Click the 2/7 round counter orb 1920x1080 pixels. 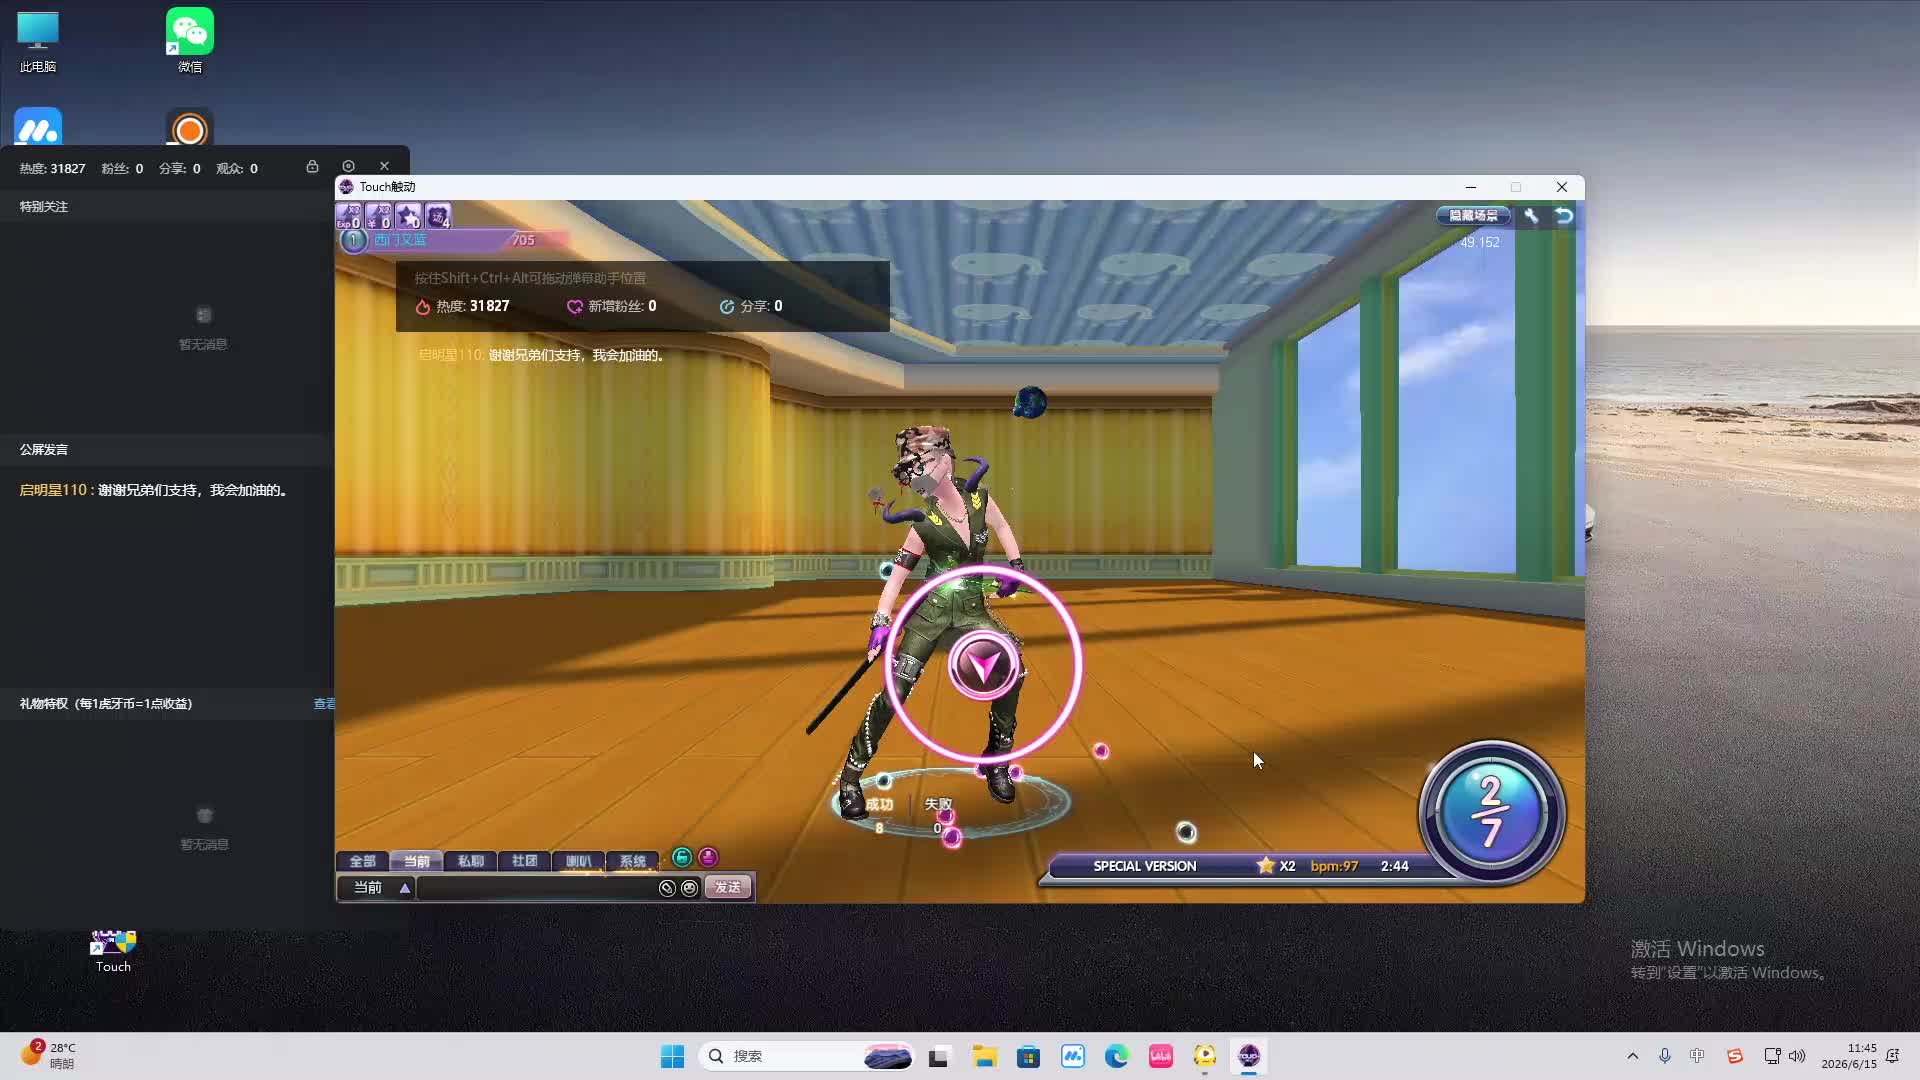point(1491,812)
